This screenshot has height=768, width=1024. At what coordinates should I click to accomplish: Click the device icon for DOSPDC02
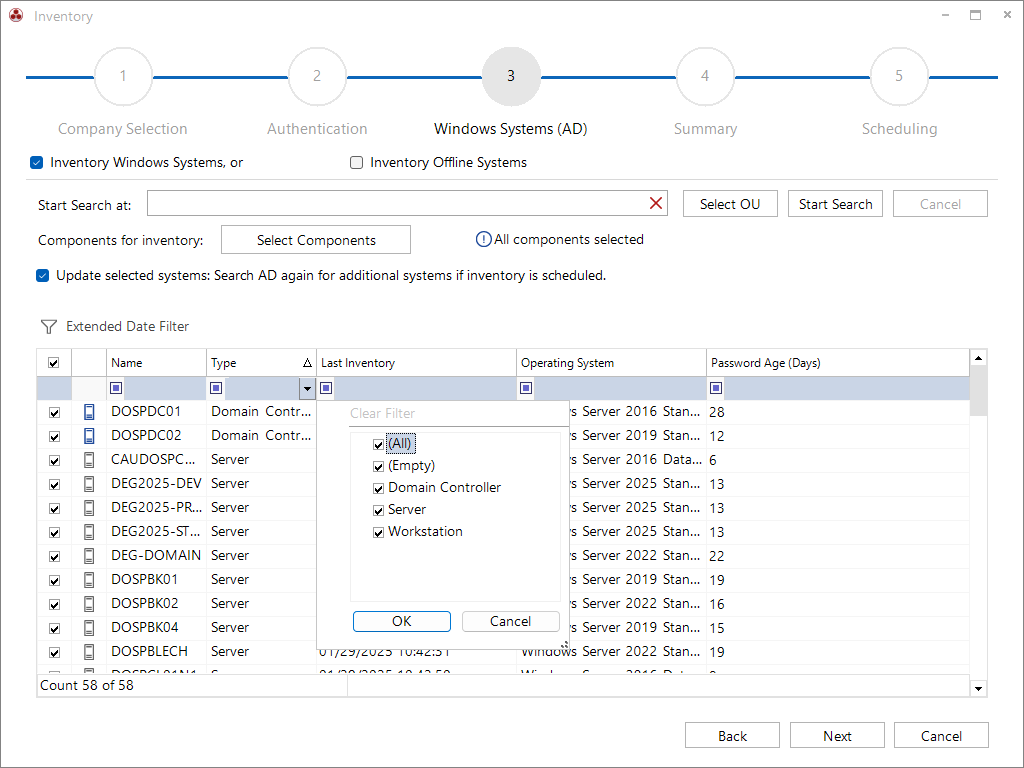click(89, 436)
